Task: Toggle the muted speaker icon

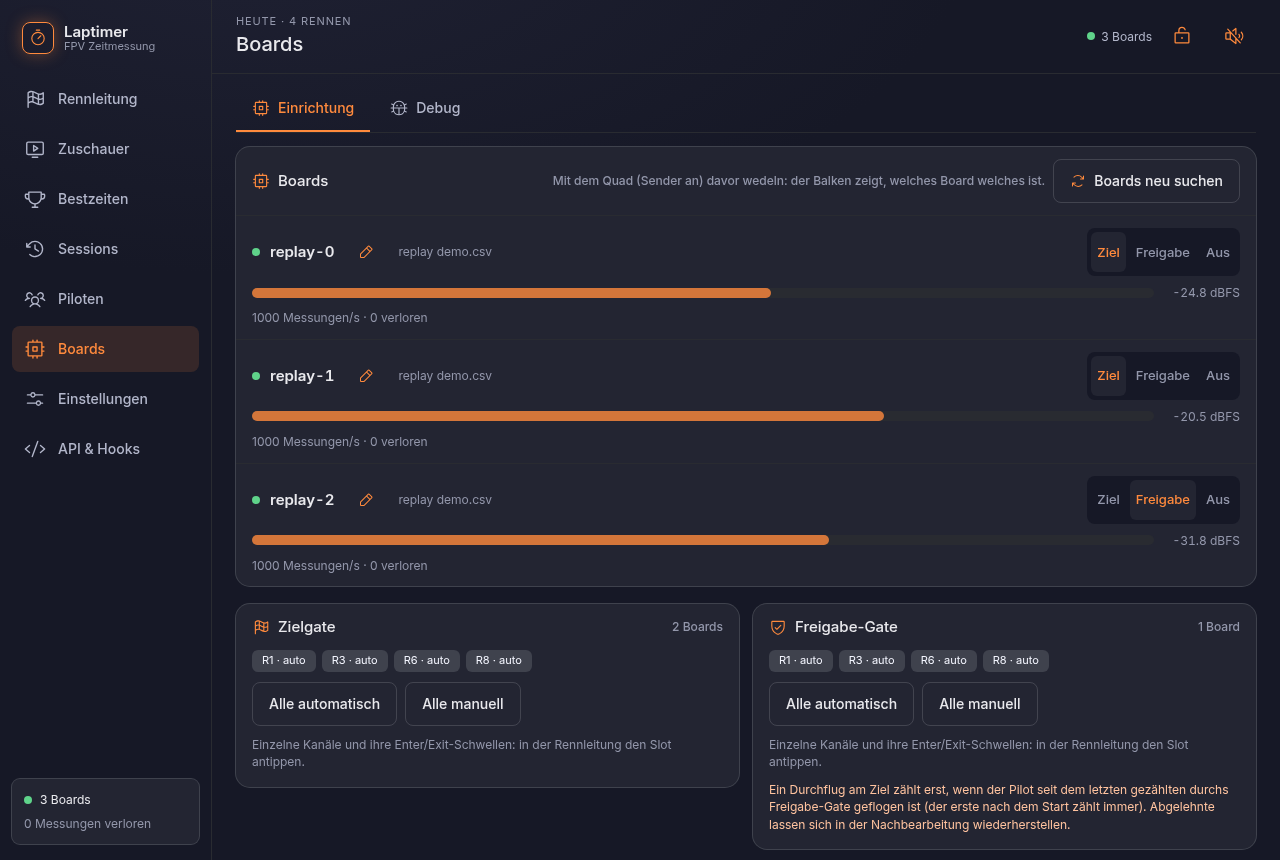Action: [1234, 36]
